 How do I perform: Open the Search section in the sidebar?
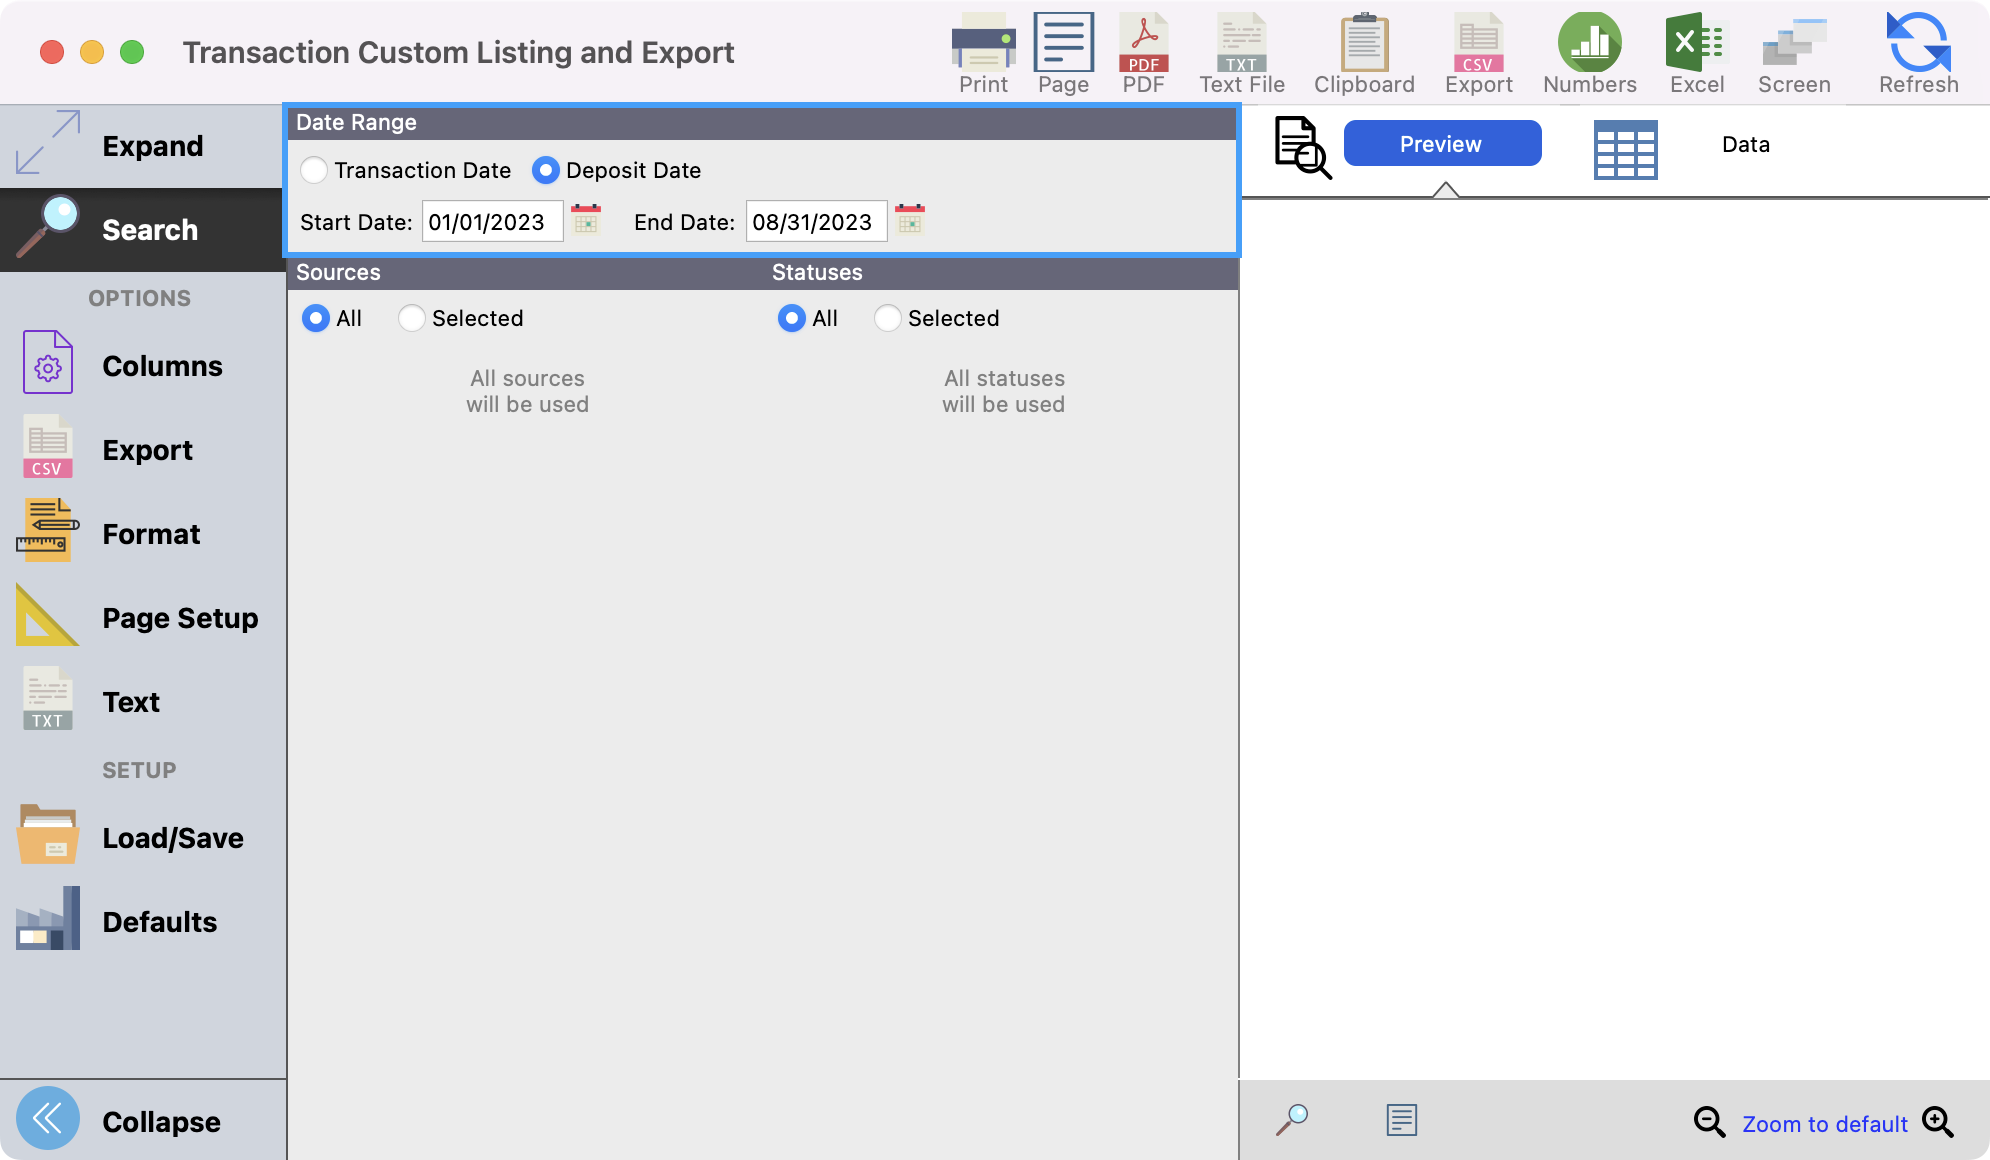pos(149,229)
